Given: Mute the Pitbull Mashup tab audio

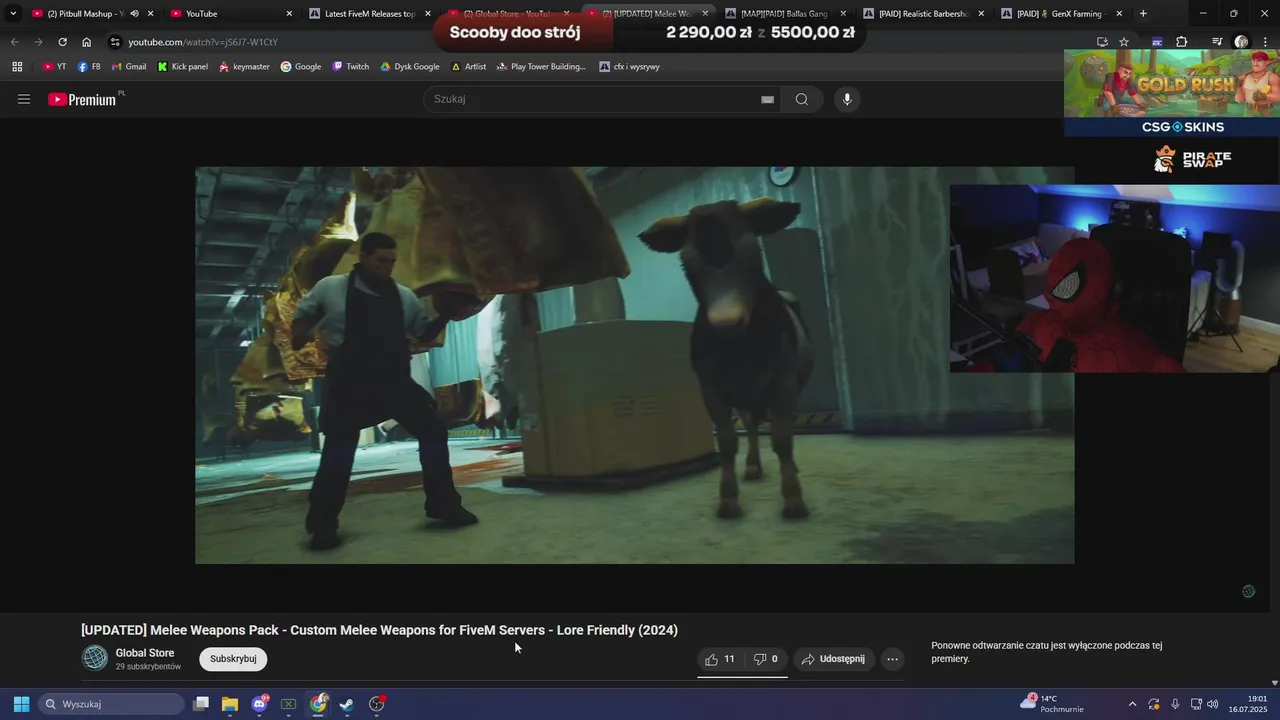Looking at the screenshot, I should click(134, 14).
